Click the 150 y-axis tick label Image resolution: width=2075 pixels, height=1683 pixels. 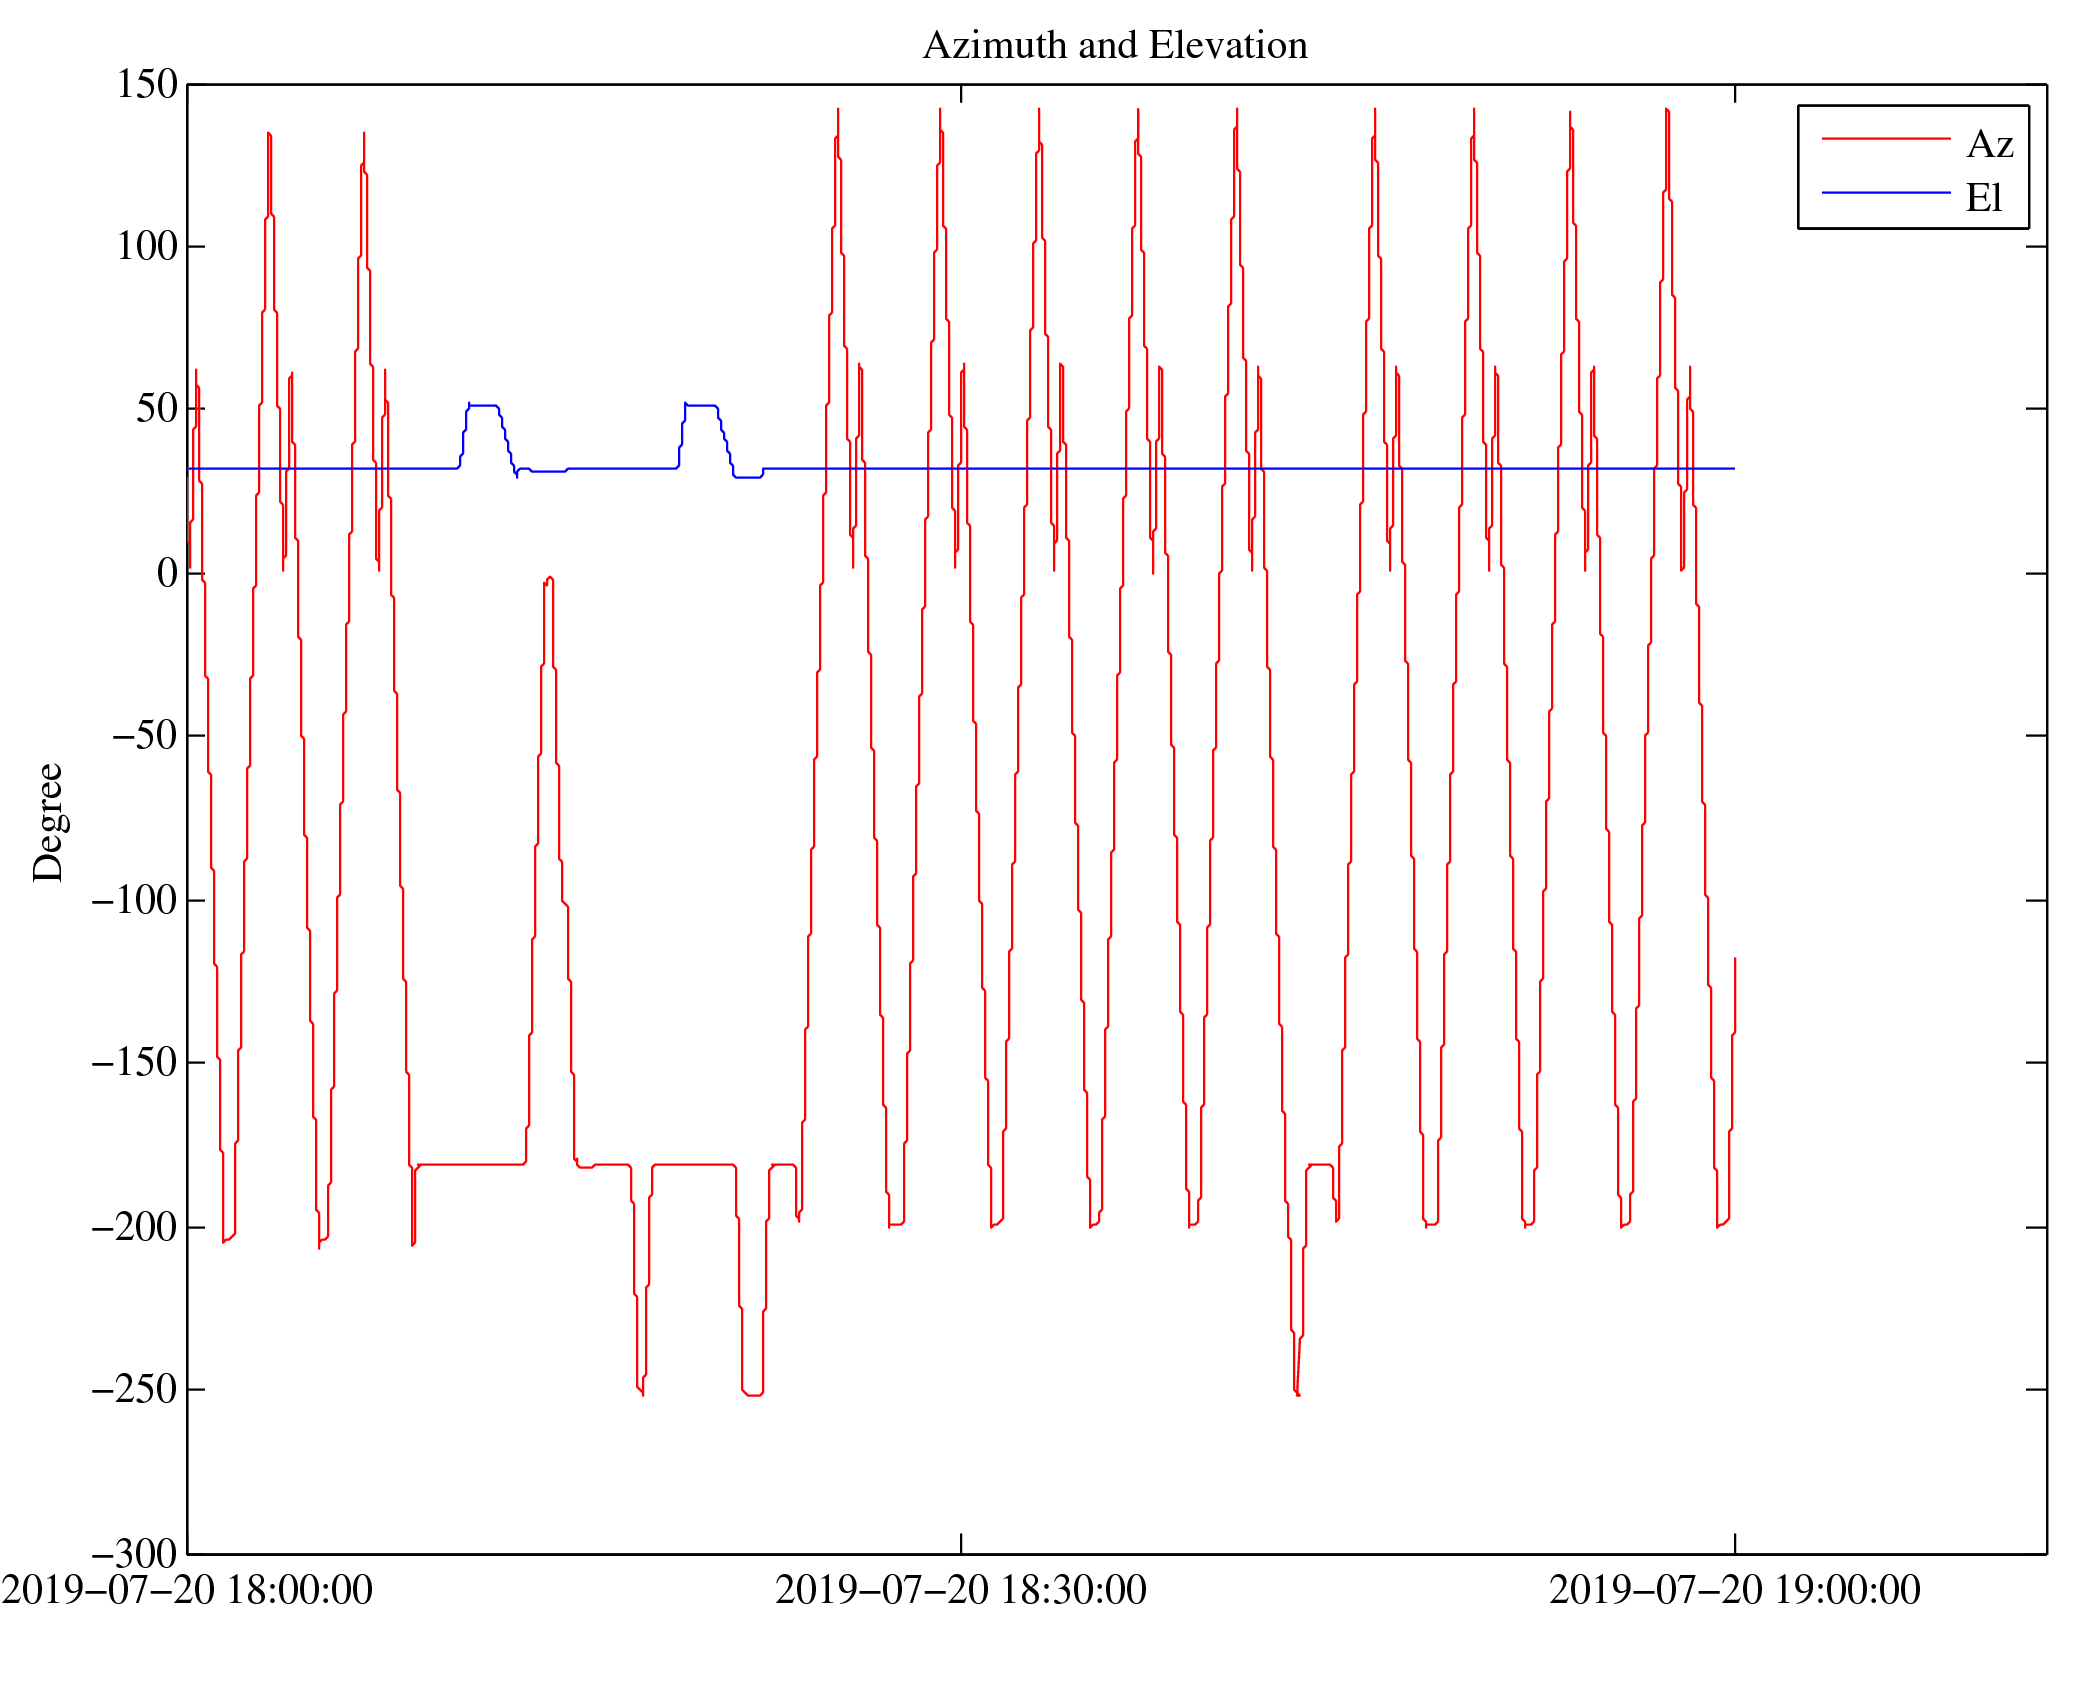(x=147, y=85)
